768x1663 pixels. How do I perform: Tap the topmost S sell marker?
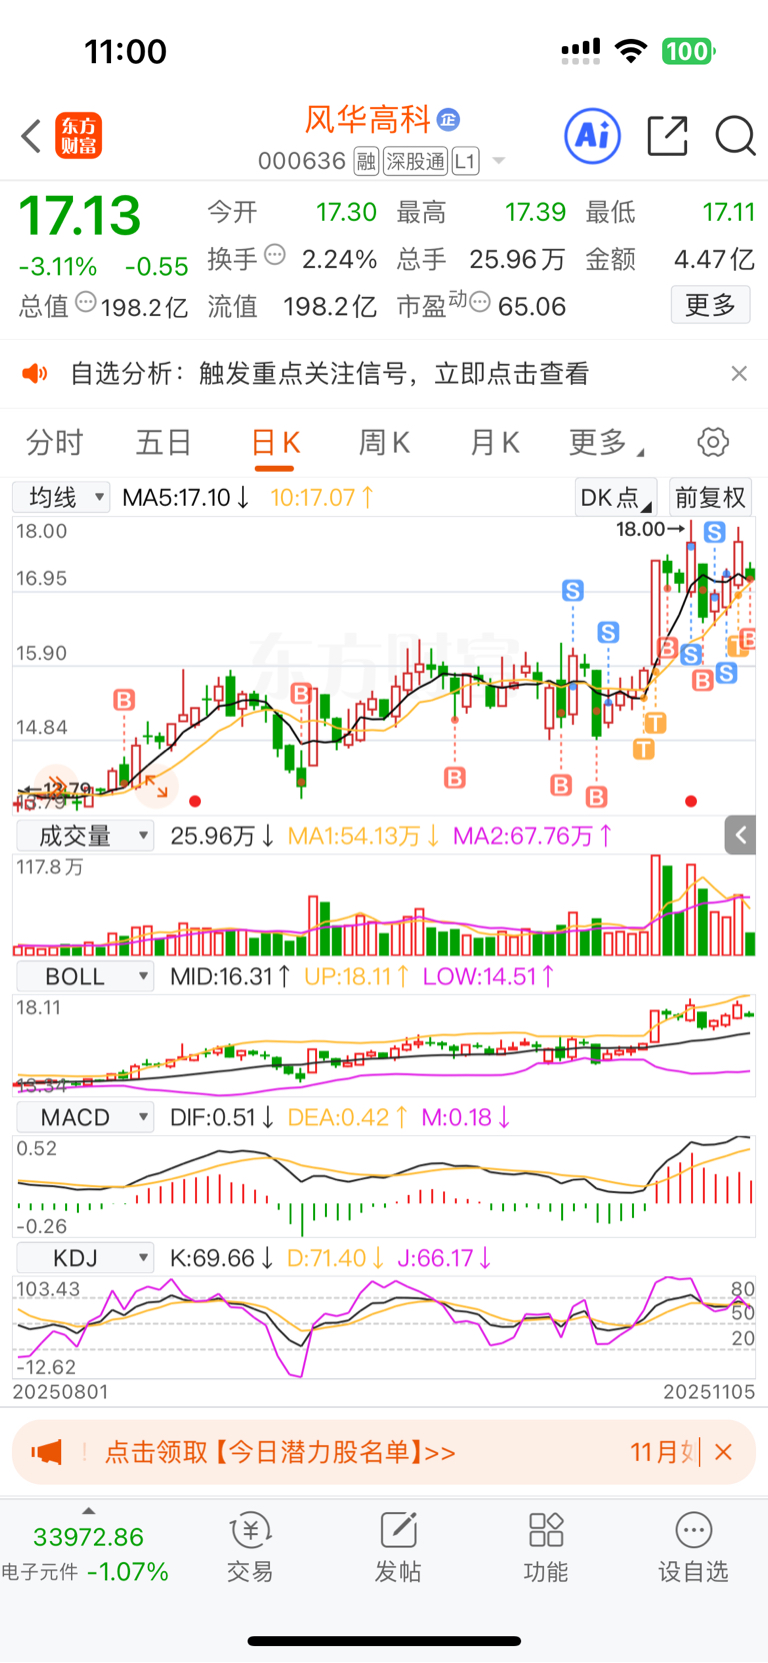click(714, 533)
